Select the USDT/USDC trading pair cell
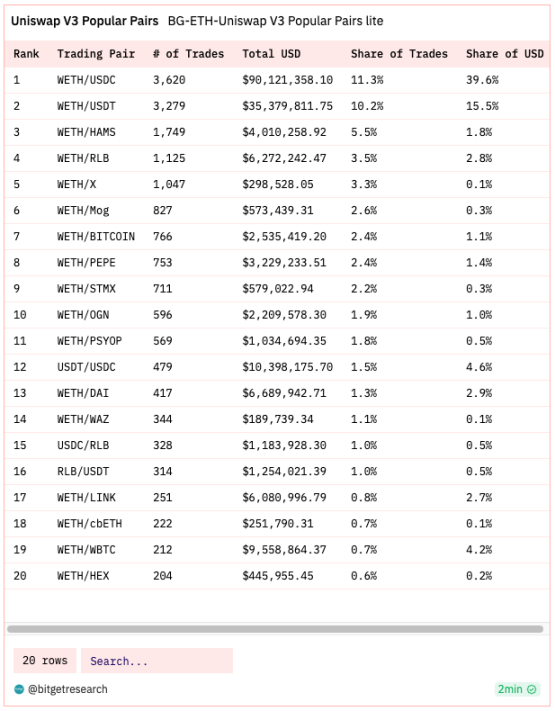555x711 pixels. [x=86, y=367]
